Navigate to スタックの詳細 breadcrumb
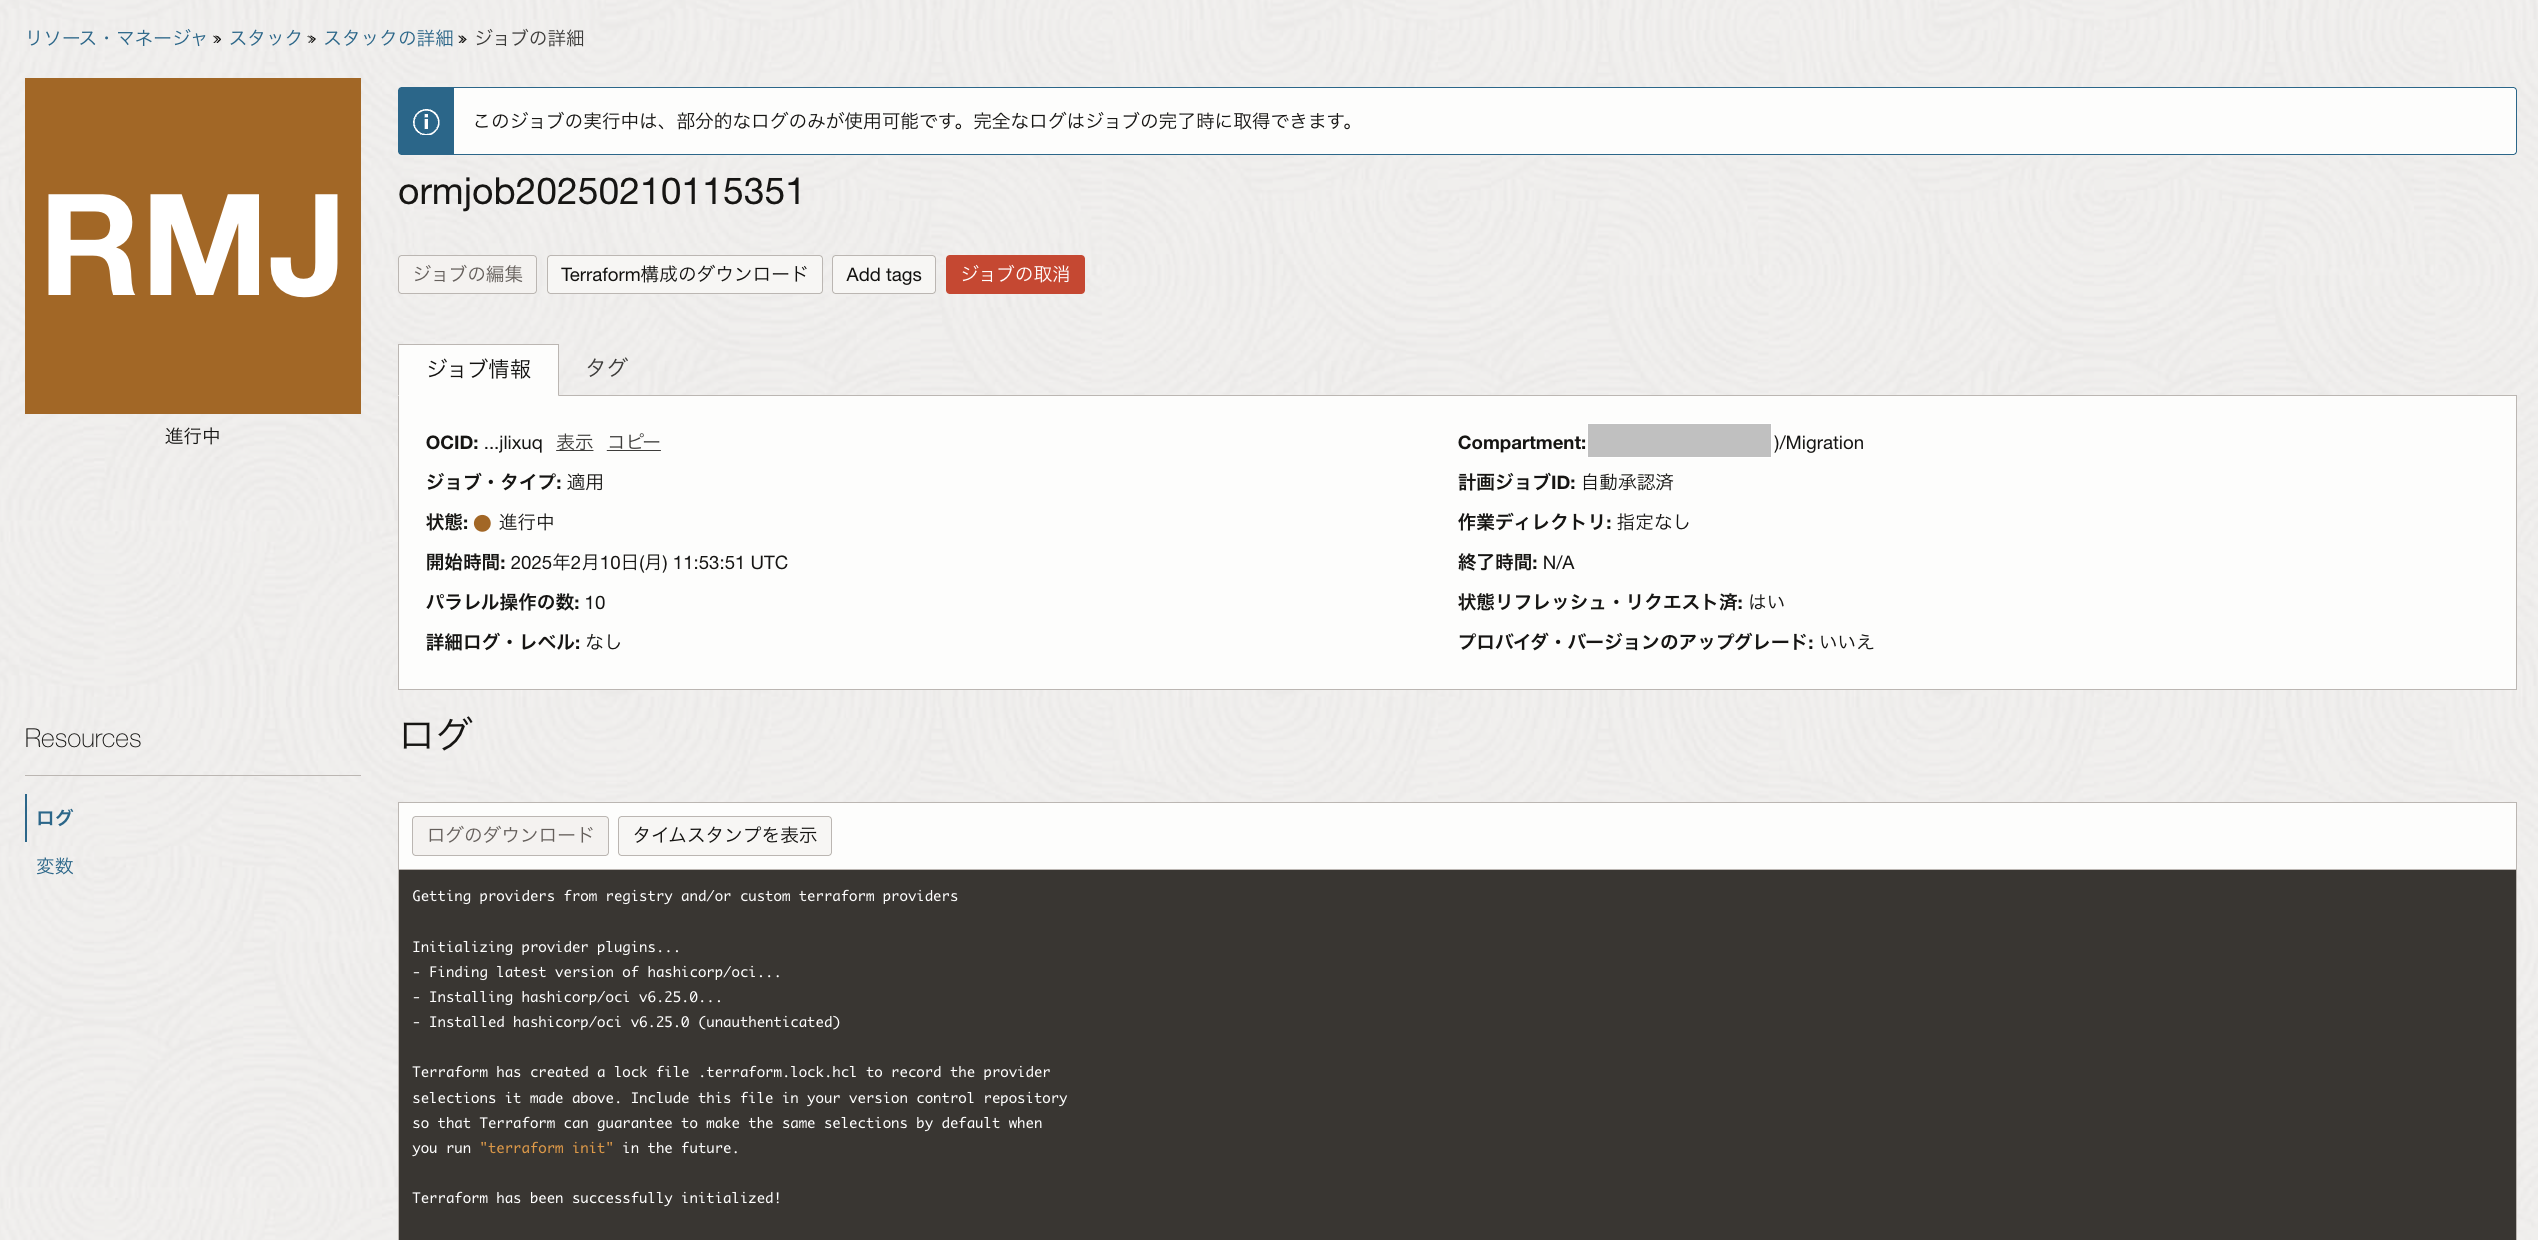 click(x=388, y=38)
